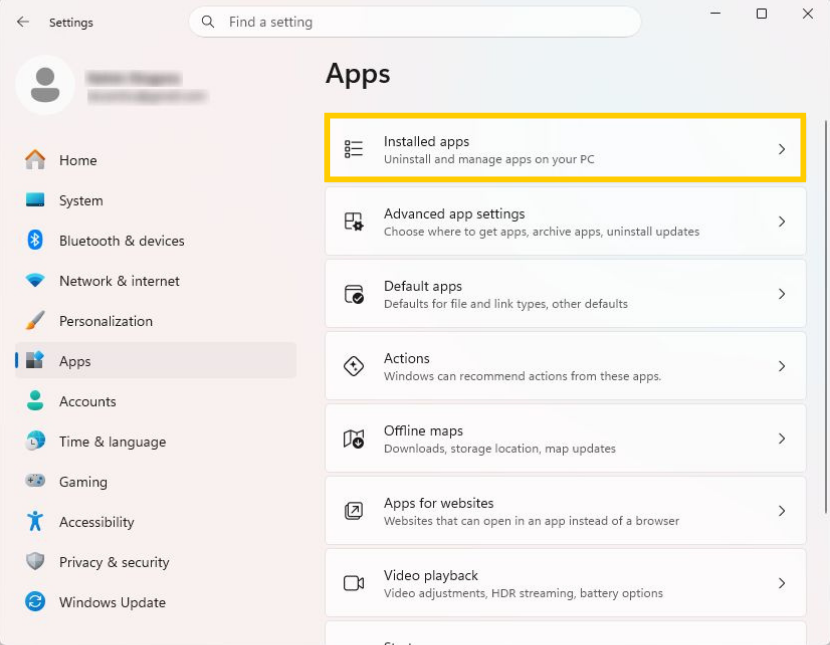The width and height of the screenshot is (830, 645).
Task: Click 'Defaults for file and link types' text
Action: [466, 304]
